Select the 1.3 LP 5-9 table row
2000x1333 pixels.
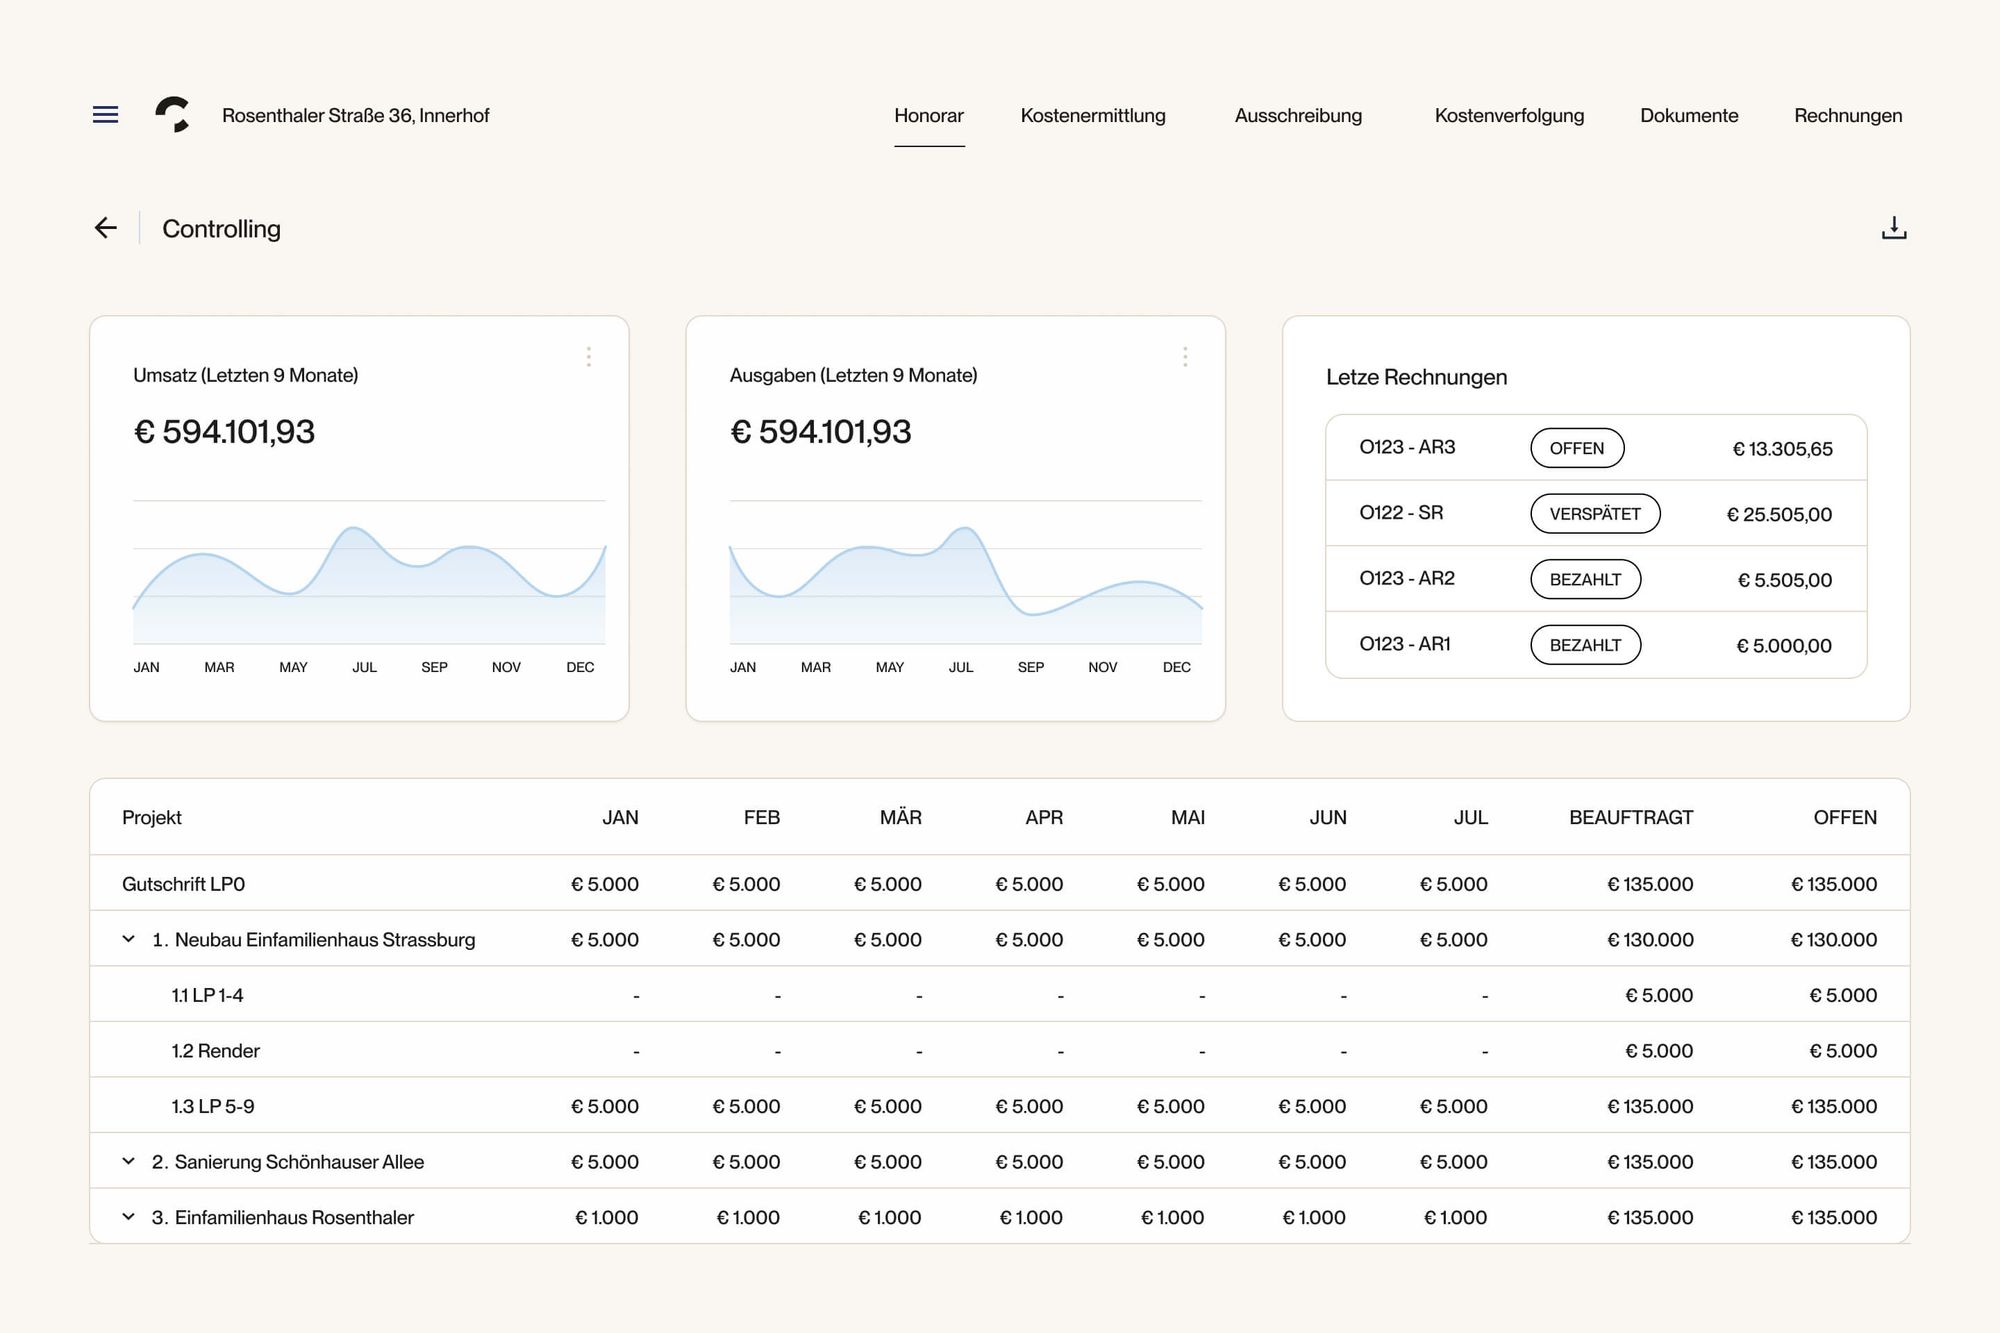click(213, 1106)
